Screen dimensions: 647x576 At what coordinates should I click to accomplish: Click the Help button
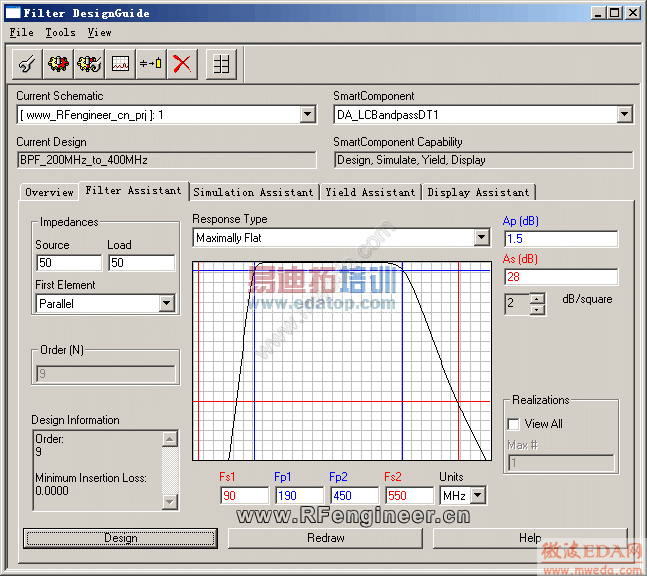[x=530, y=538]
